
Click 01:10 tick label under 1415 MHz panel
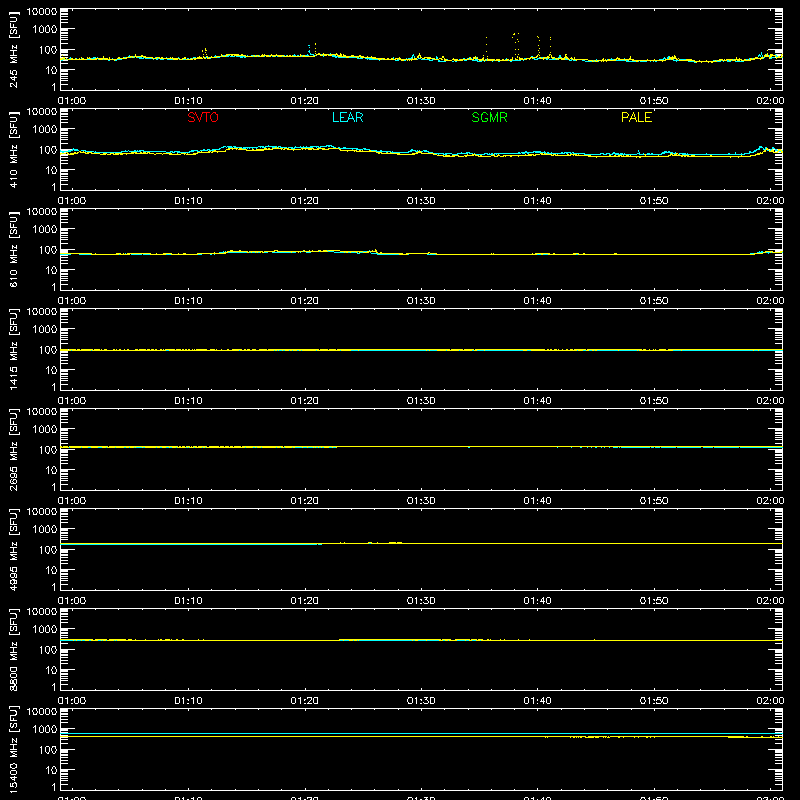[188, 401]
